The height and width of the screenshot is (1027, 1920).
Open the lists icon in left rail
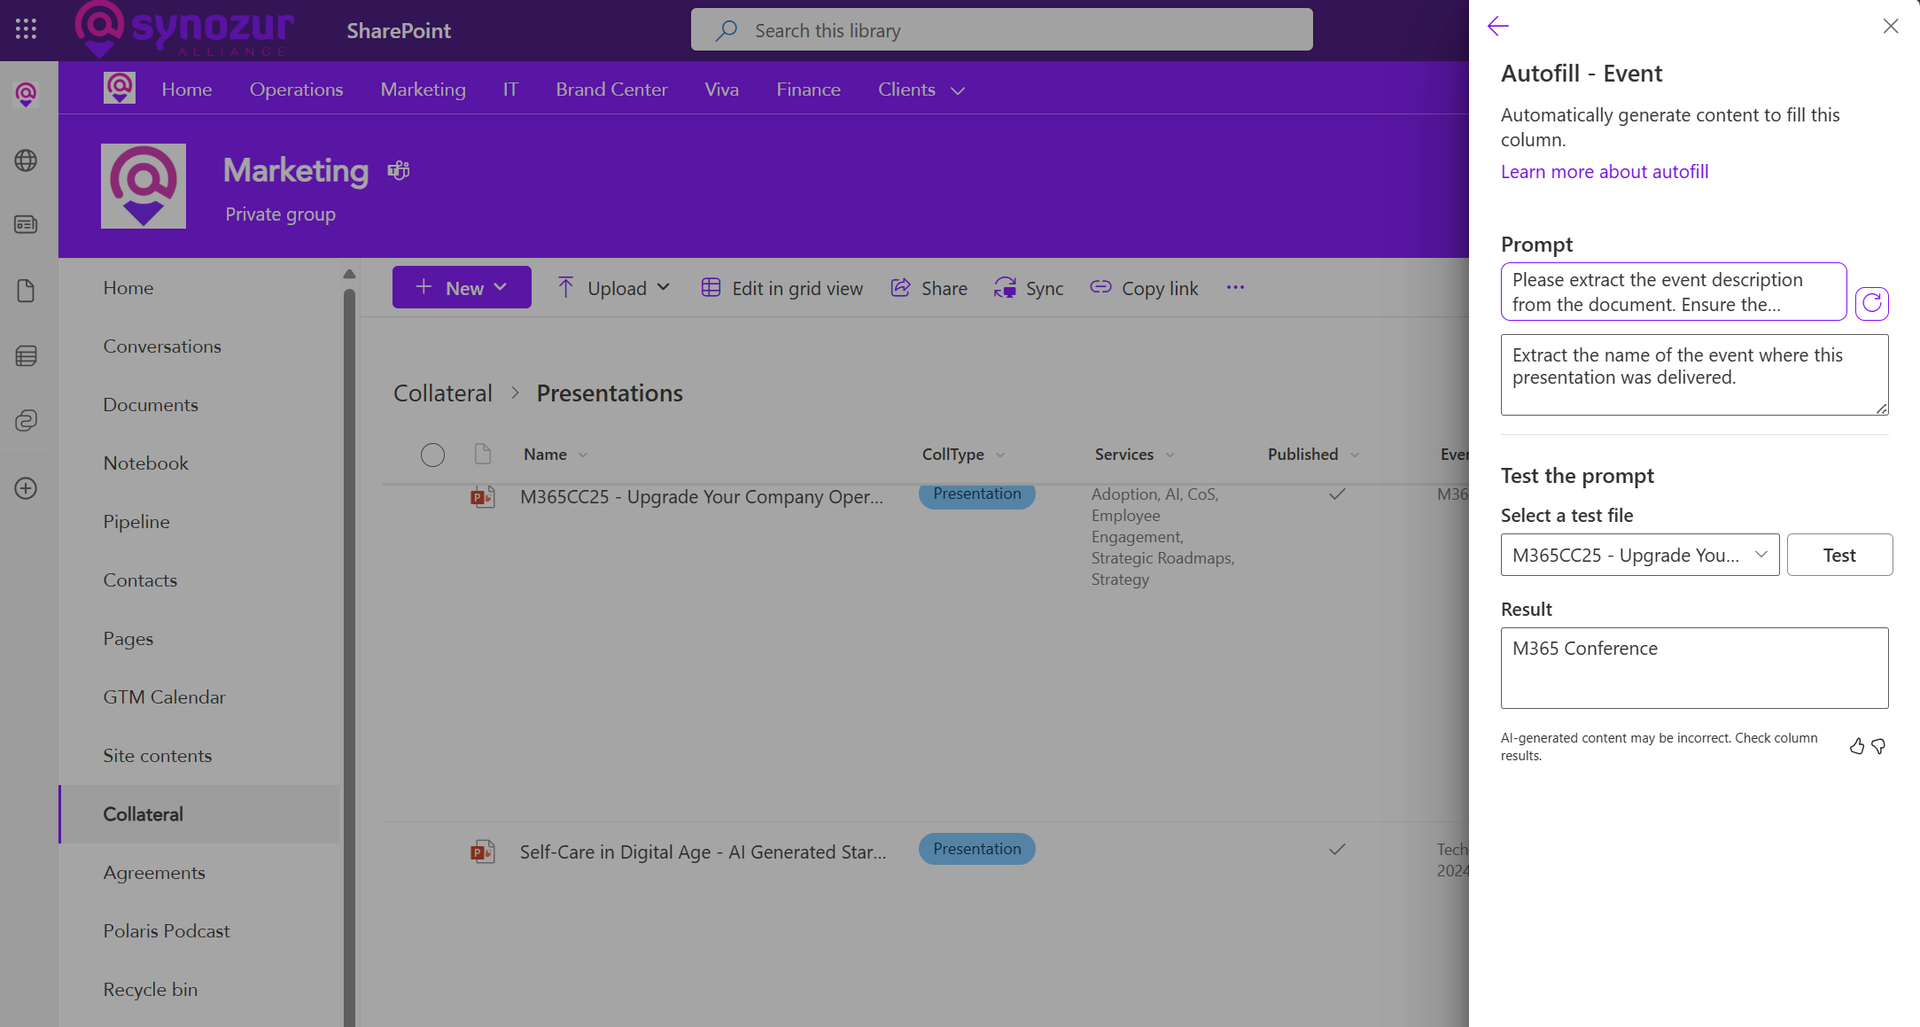click(26, 355)
